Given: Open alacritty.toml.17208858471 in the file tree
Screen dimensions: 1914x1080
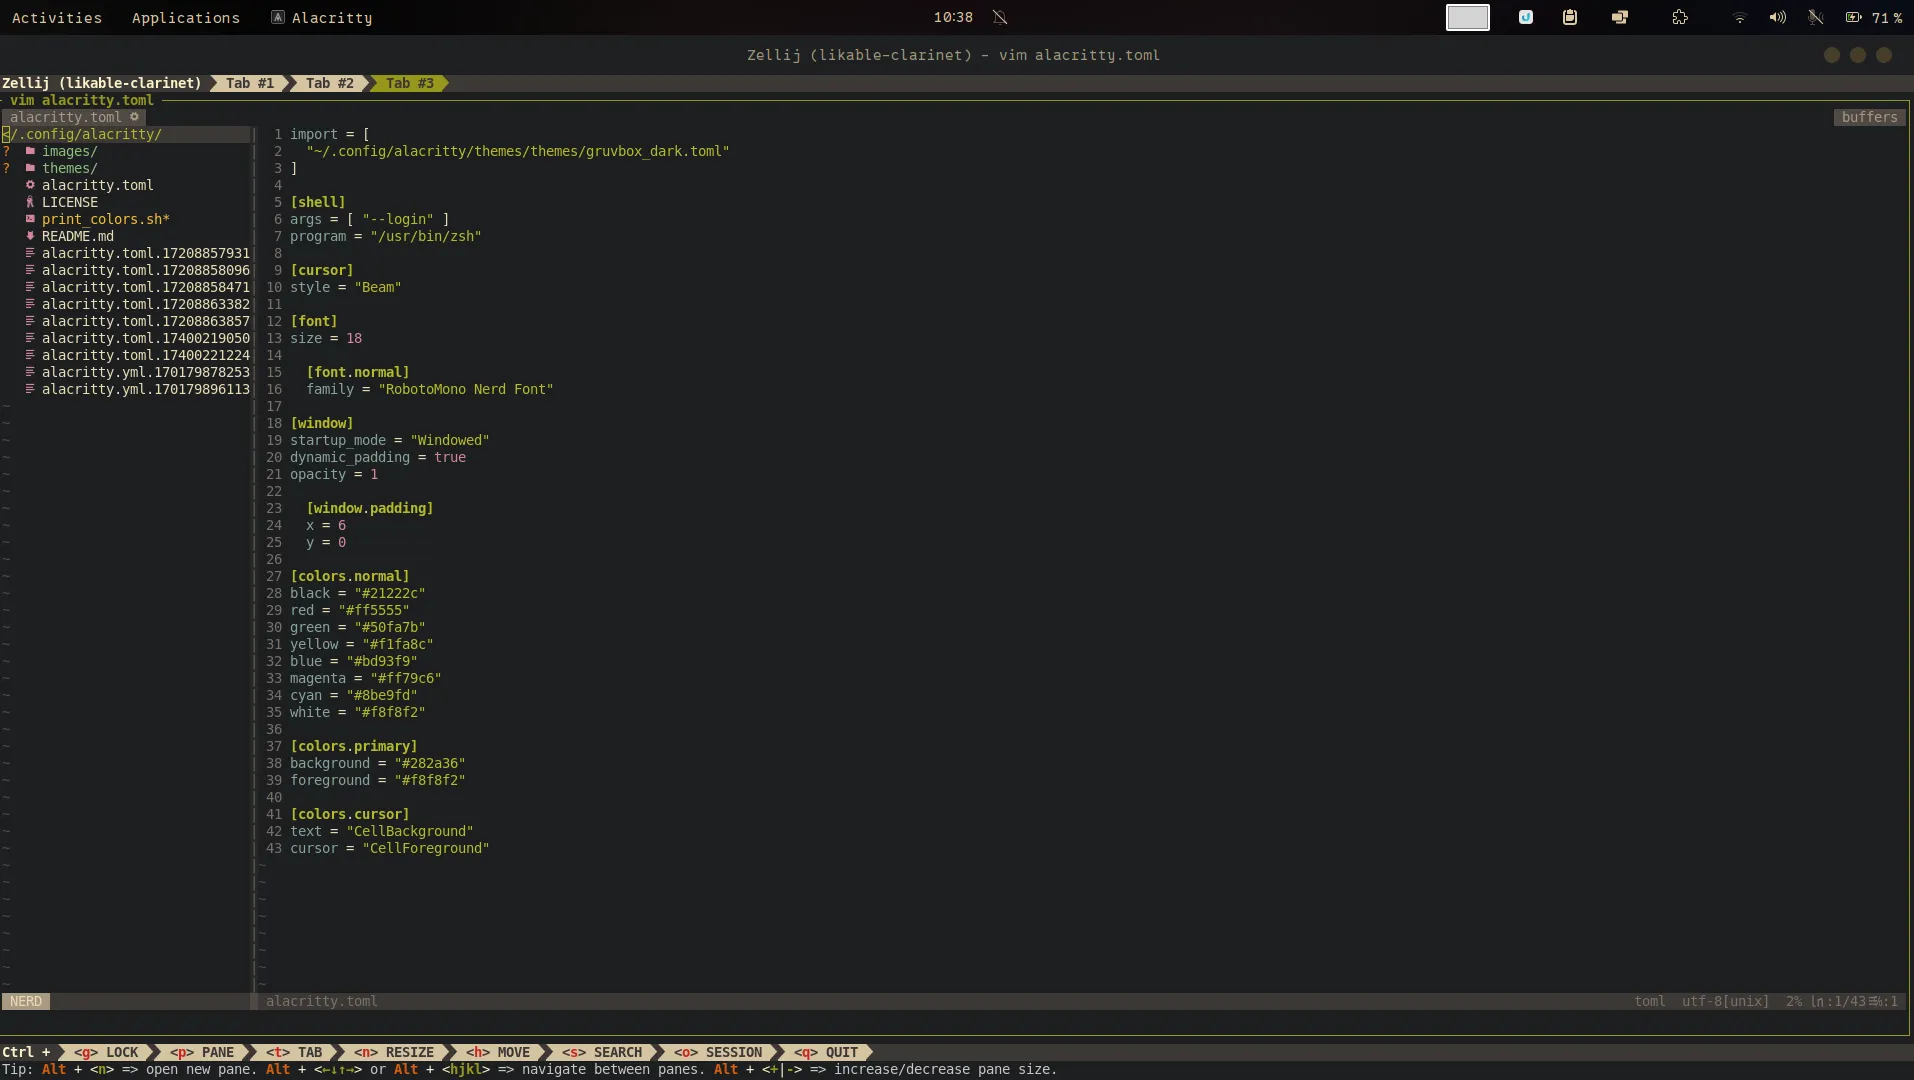Looking at the screenshot, I should coord(146,287).
